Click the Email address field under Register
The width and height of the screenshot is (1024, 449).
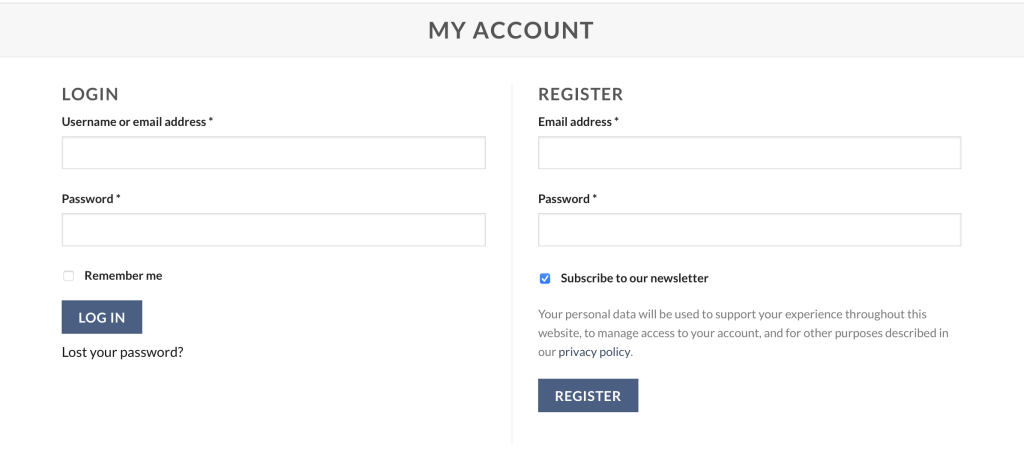point(749,153)
